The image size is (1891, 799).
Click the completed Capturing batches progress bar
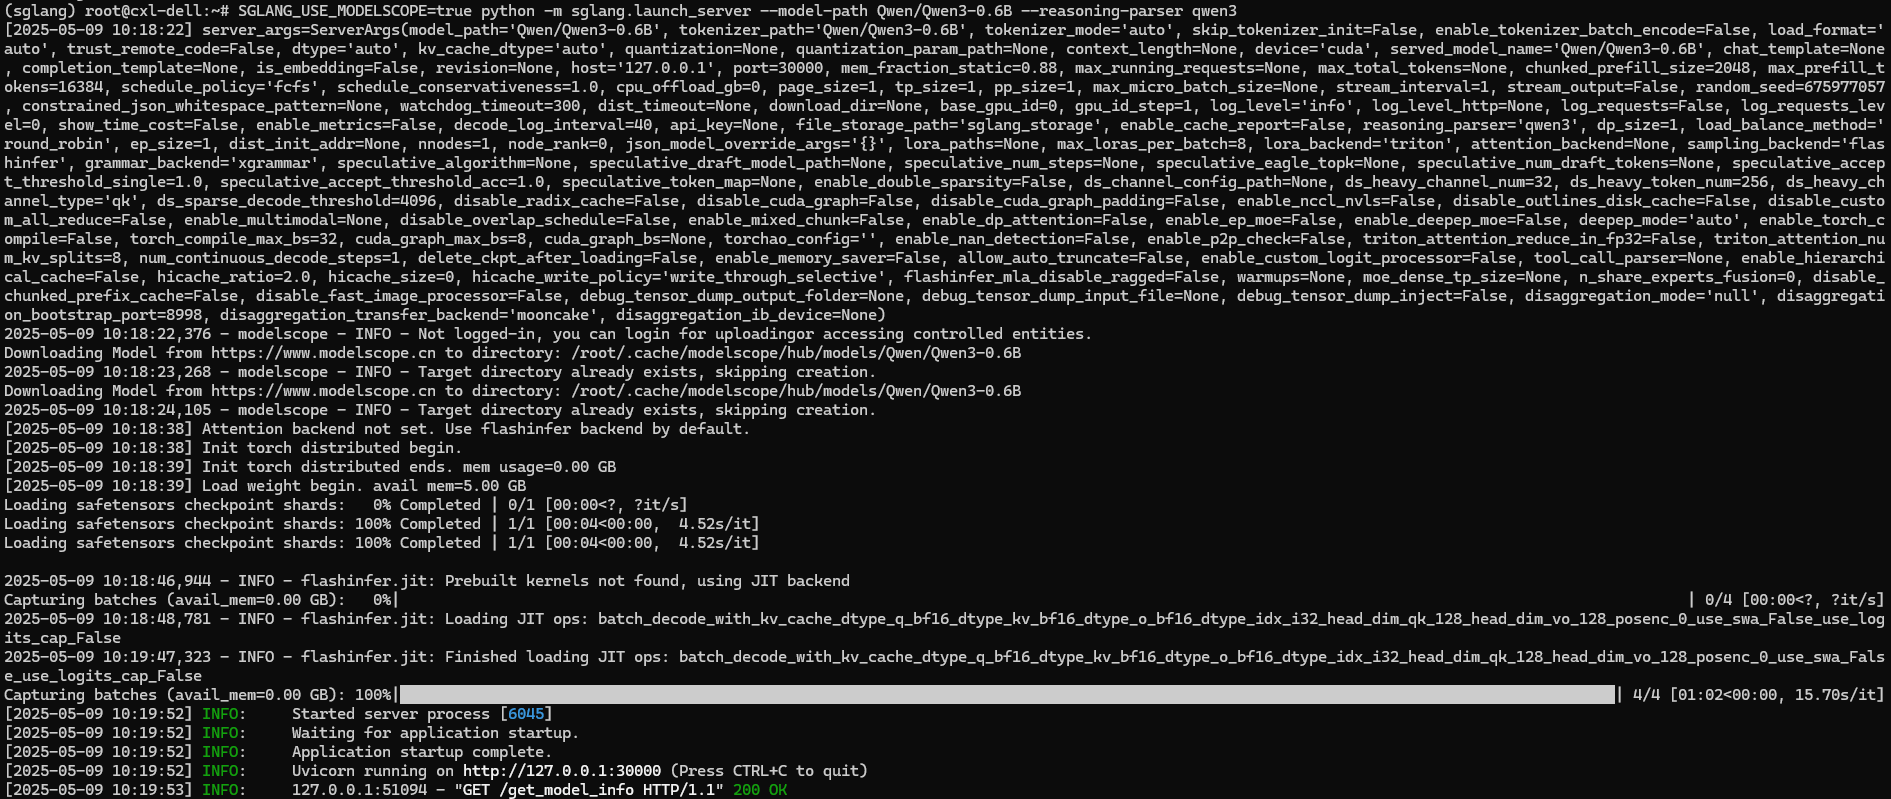(1007, 695)
